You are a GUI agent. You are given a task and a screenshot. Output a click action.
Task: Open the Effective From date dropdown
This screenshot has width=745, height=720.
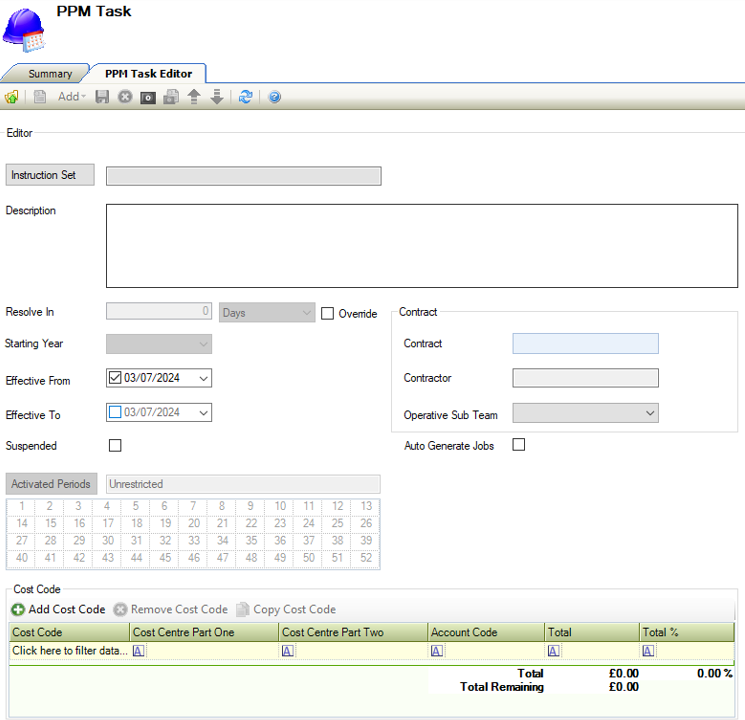[204, 378]
